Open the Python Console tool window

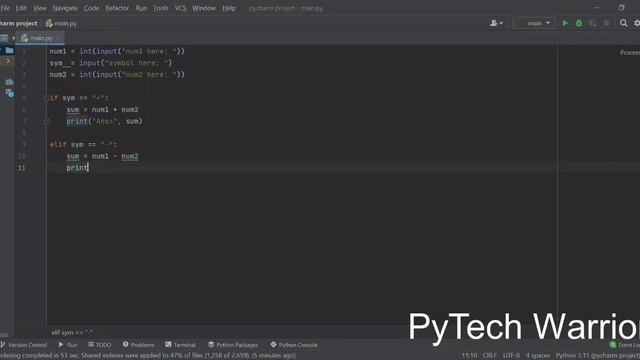point(294,345)
